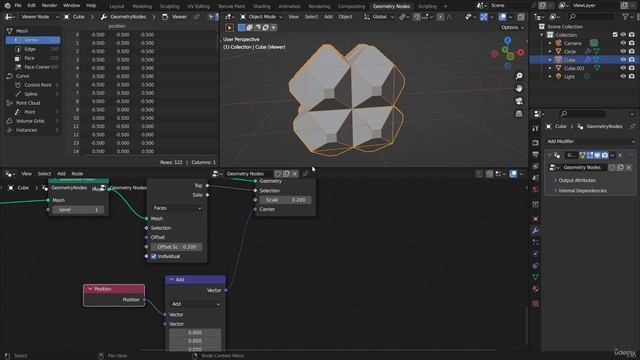
Task: Expand the Output Attributes panel
Action: pos(576,180)
